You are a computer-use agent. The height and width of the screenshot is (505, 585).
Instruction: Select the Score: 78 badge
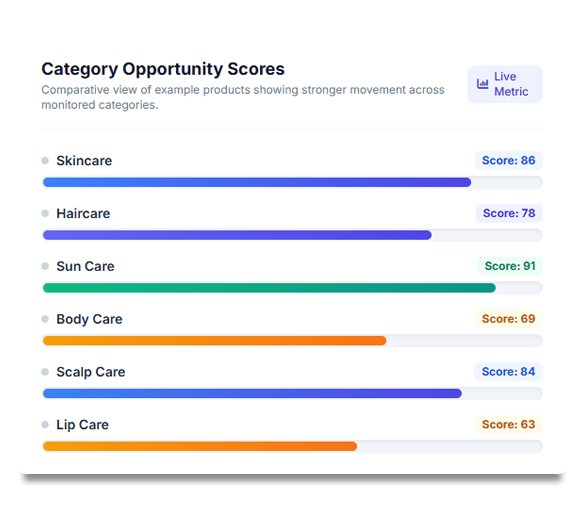[509, 213]
